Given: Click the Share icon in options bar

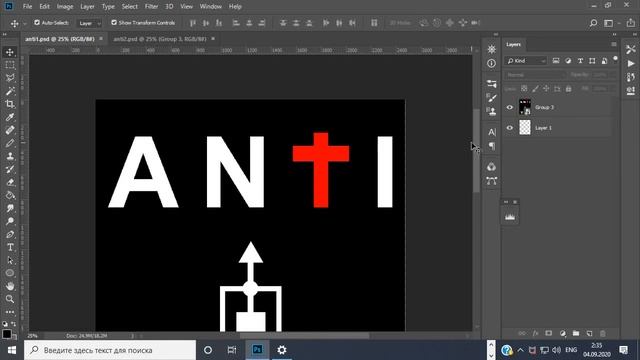Looking at the screenshot, I should pyautogui.click(x=631, y=23).
